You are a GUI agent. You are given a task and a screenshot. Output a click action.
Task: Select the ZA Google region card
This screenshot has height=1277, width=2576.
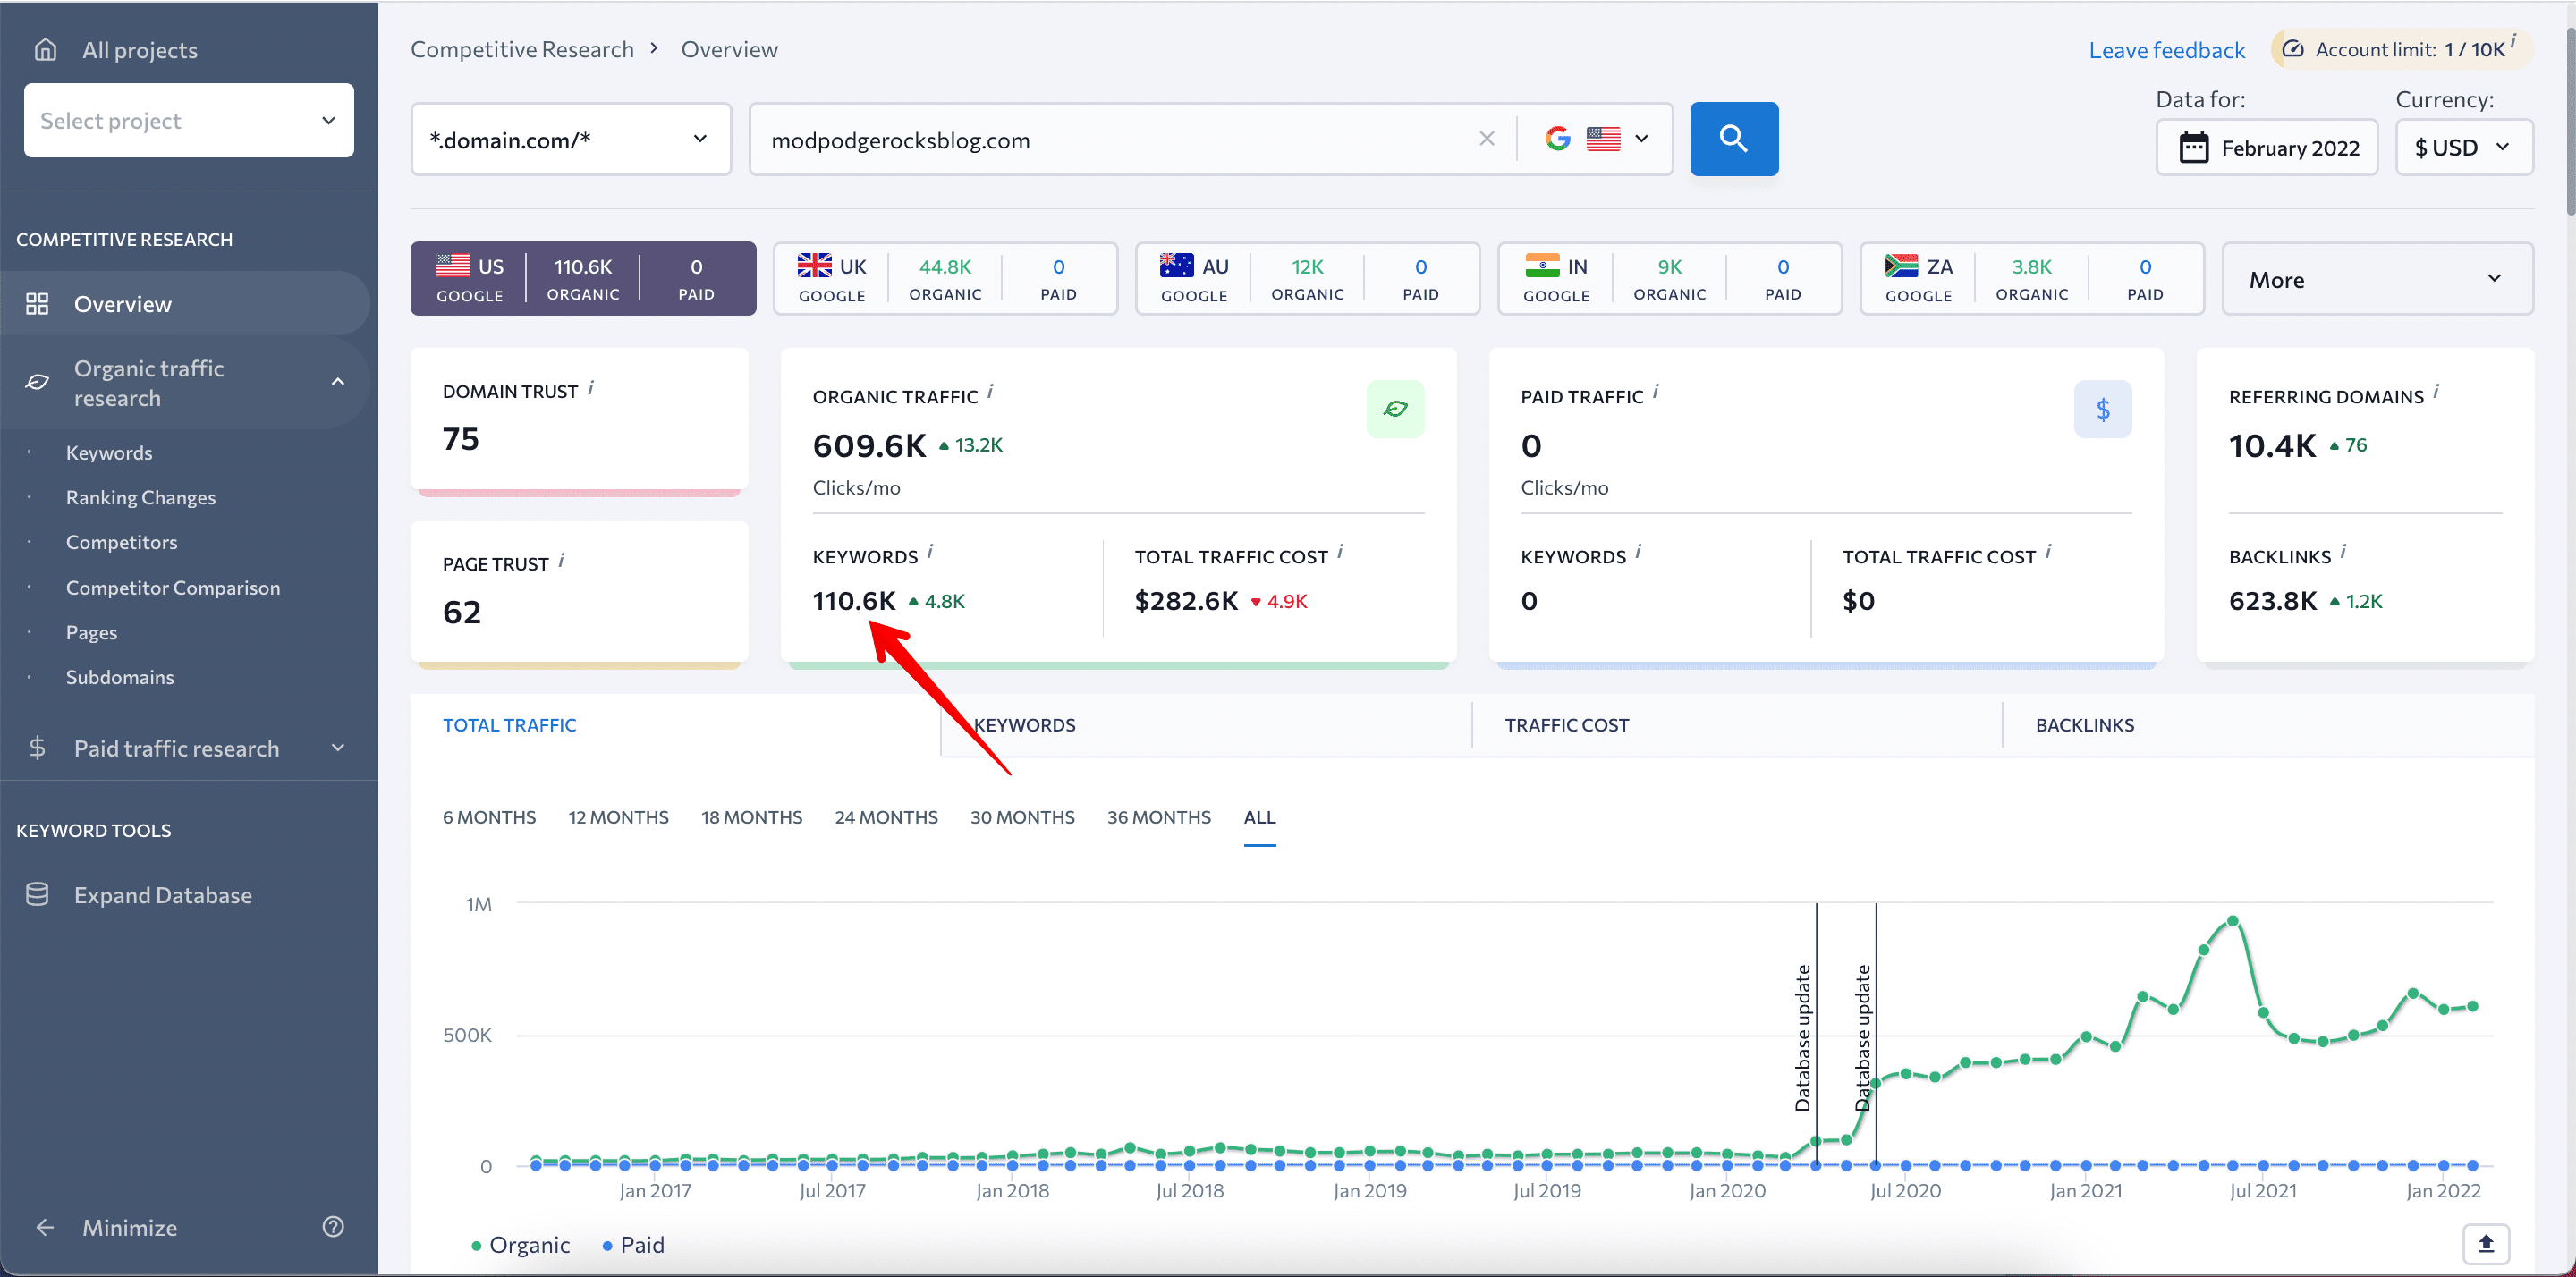pos(2031,279)
